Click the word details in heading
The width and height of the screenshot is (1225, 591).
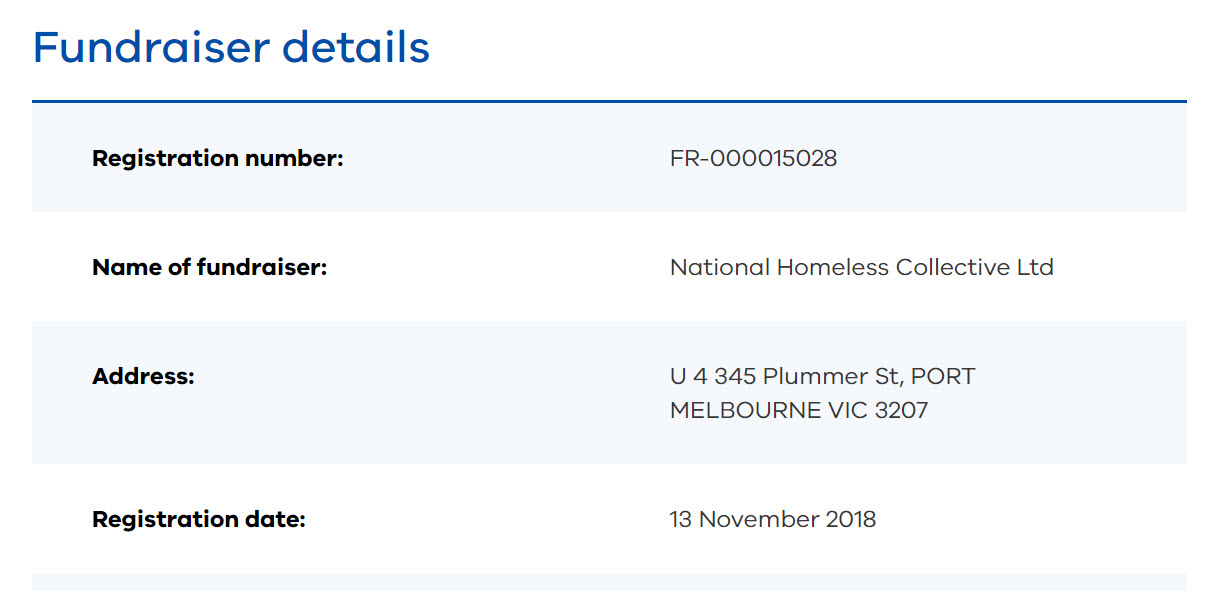pos(357,47)
